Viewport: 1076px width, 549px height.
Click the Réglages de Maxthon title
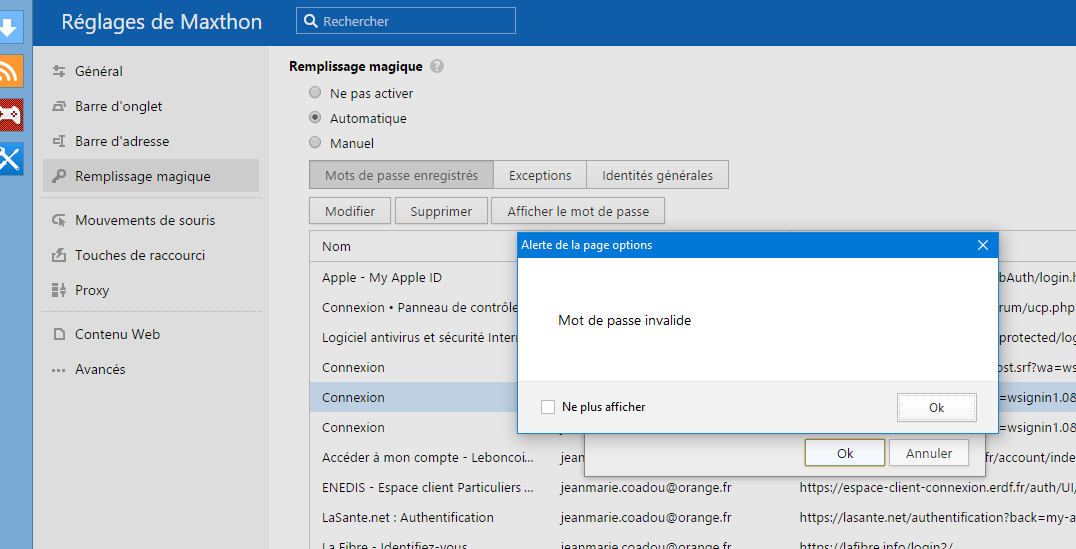point(162,22)
